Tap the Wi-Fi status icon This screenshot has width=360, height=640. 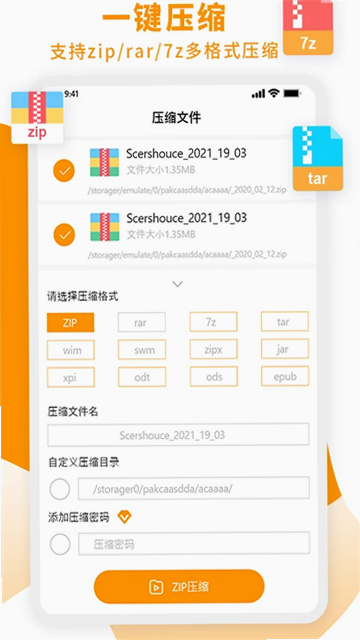pyautogui.click(x=273, y=93)
